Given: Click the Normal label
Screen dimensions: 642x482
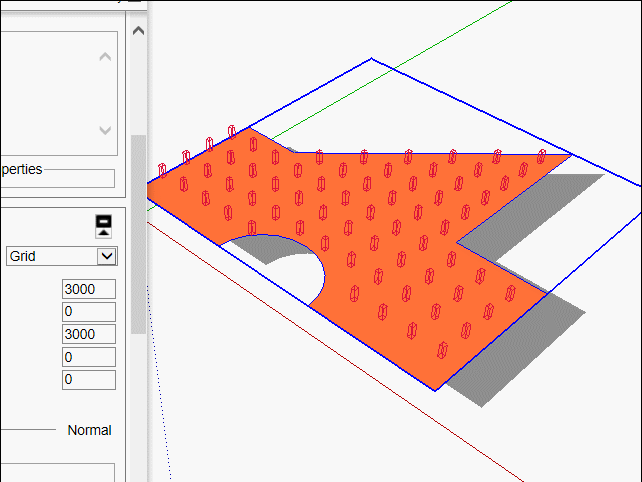Looking at the screenshot, I should (89, 430).
